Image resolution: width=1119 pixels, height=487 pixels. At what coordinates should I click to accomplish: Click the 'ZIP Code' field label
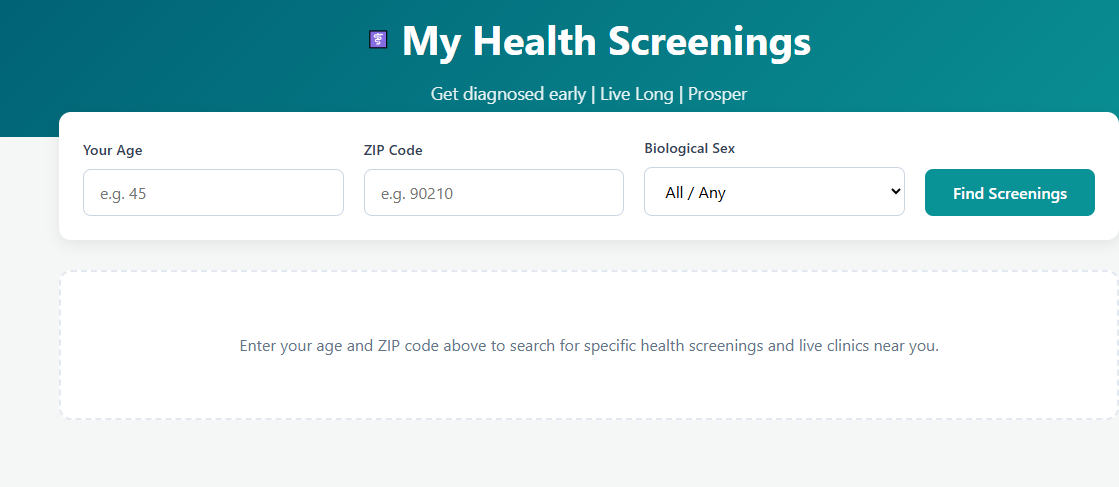tap(393, 151)
